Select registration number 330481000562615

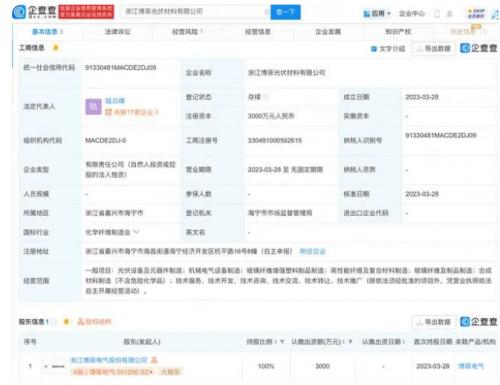pyautogui.click(x=274, y=140)
